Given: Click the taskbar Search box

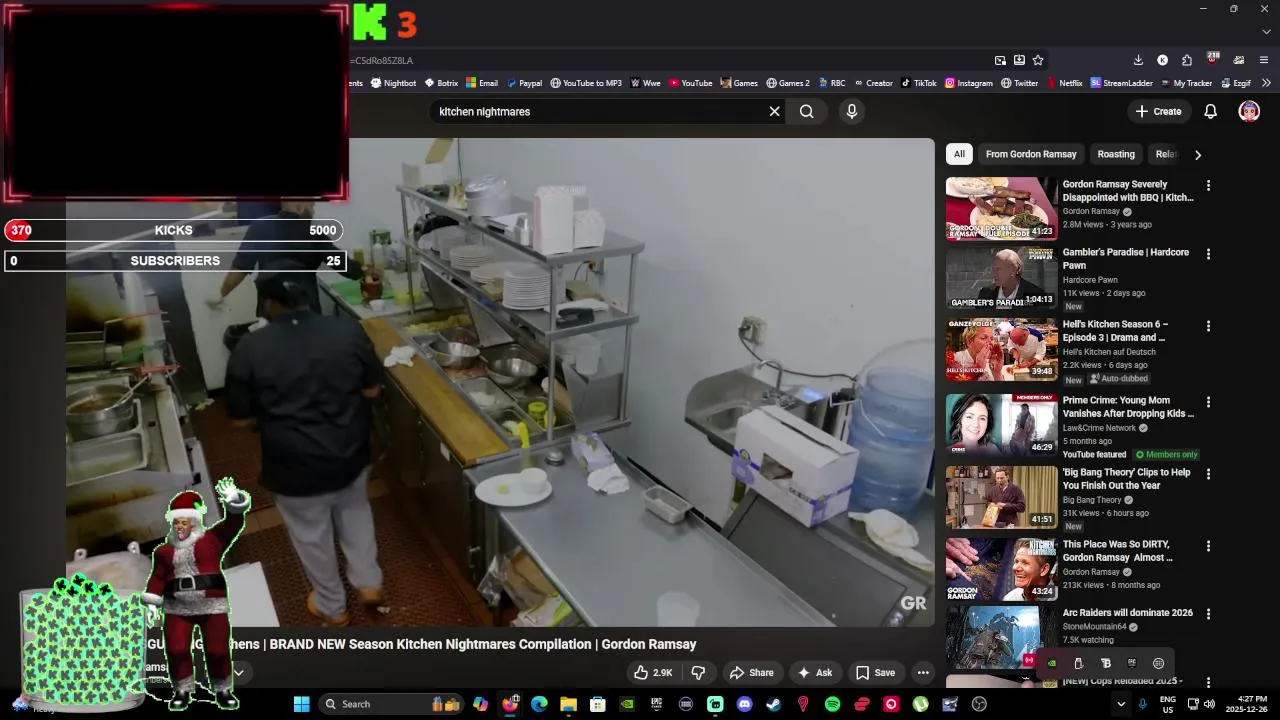Looking at the screenshot, I should pos(390,704).
